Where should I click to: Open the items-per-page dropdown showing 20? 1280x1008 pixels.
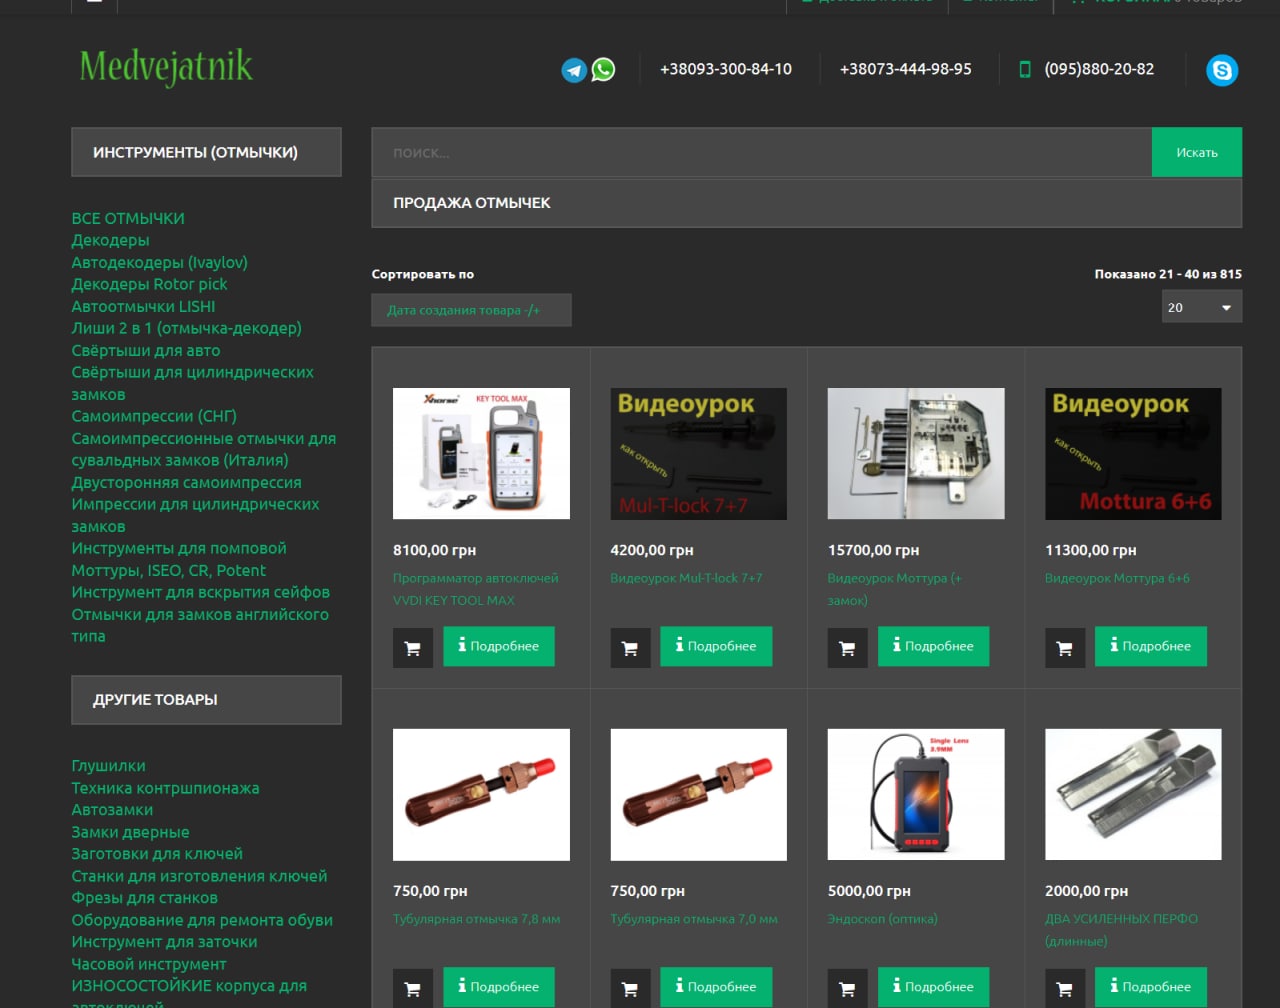1202,307
